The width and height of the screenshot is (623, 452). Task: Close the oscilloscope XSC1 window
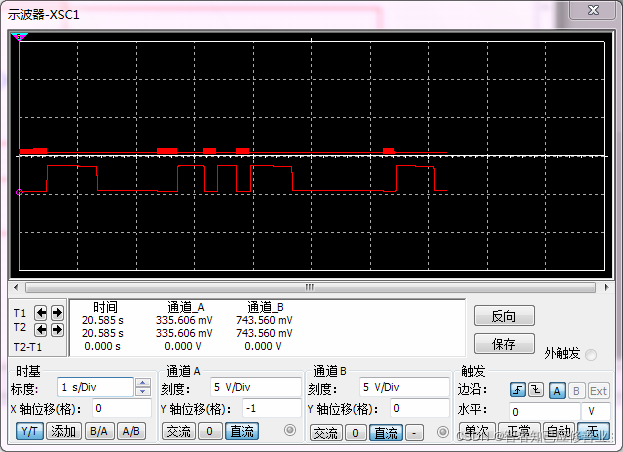coord(593,10)
